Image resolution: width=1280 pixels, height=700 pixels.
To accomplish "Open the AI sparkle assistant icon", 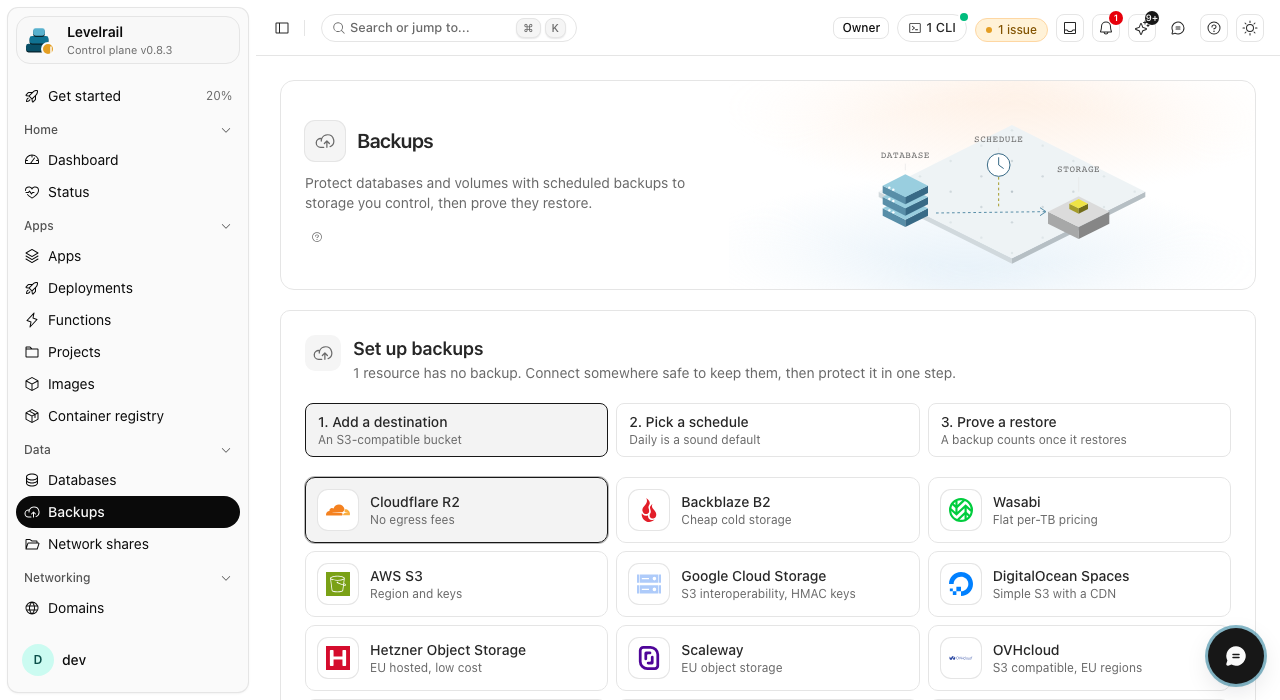I will 1142,28.
